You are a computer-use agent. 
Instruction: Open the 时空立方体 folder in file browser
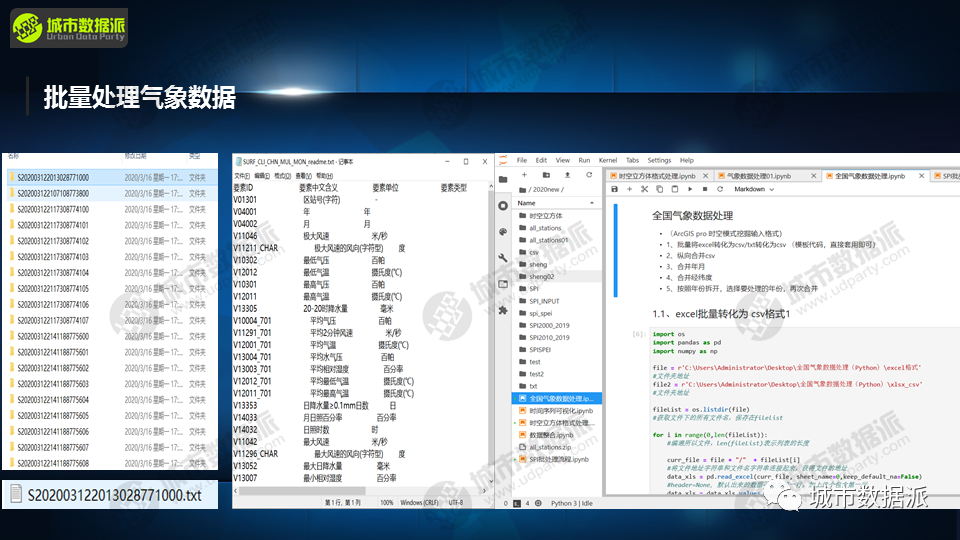click(x=557, y=216)
